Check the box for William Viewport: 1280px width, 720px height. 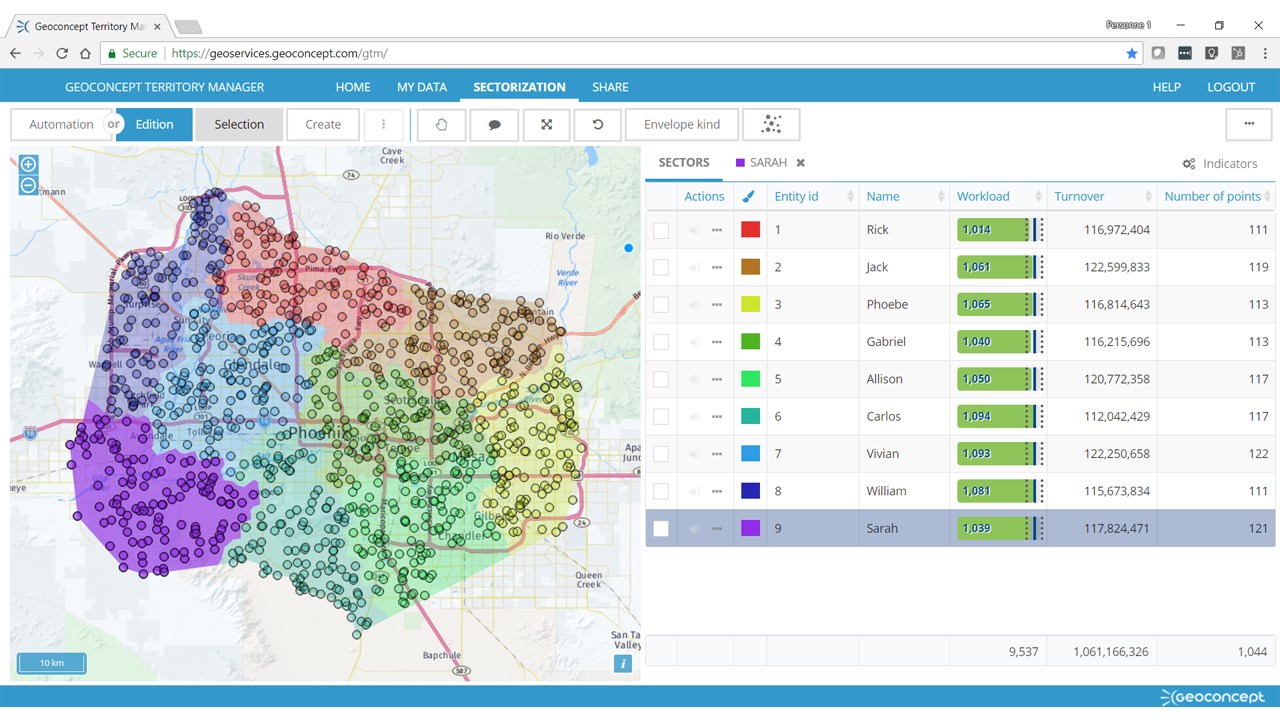click(x=661, y=491)
